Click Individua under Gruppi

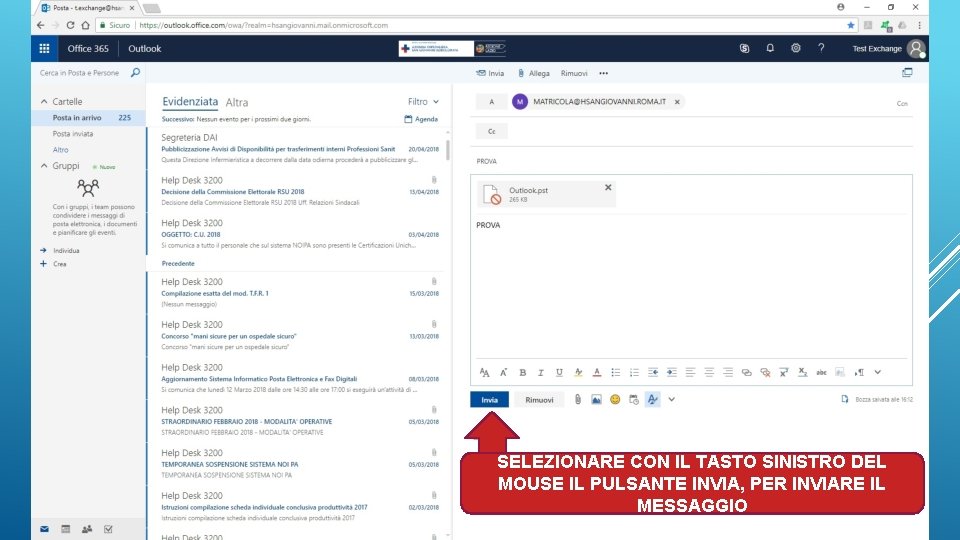[66, 250]
